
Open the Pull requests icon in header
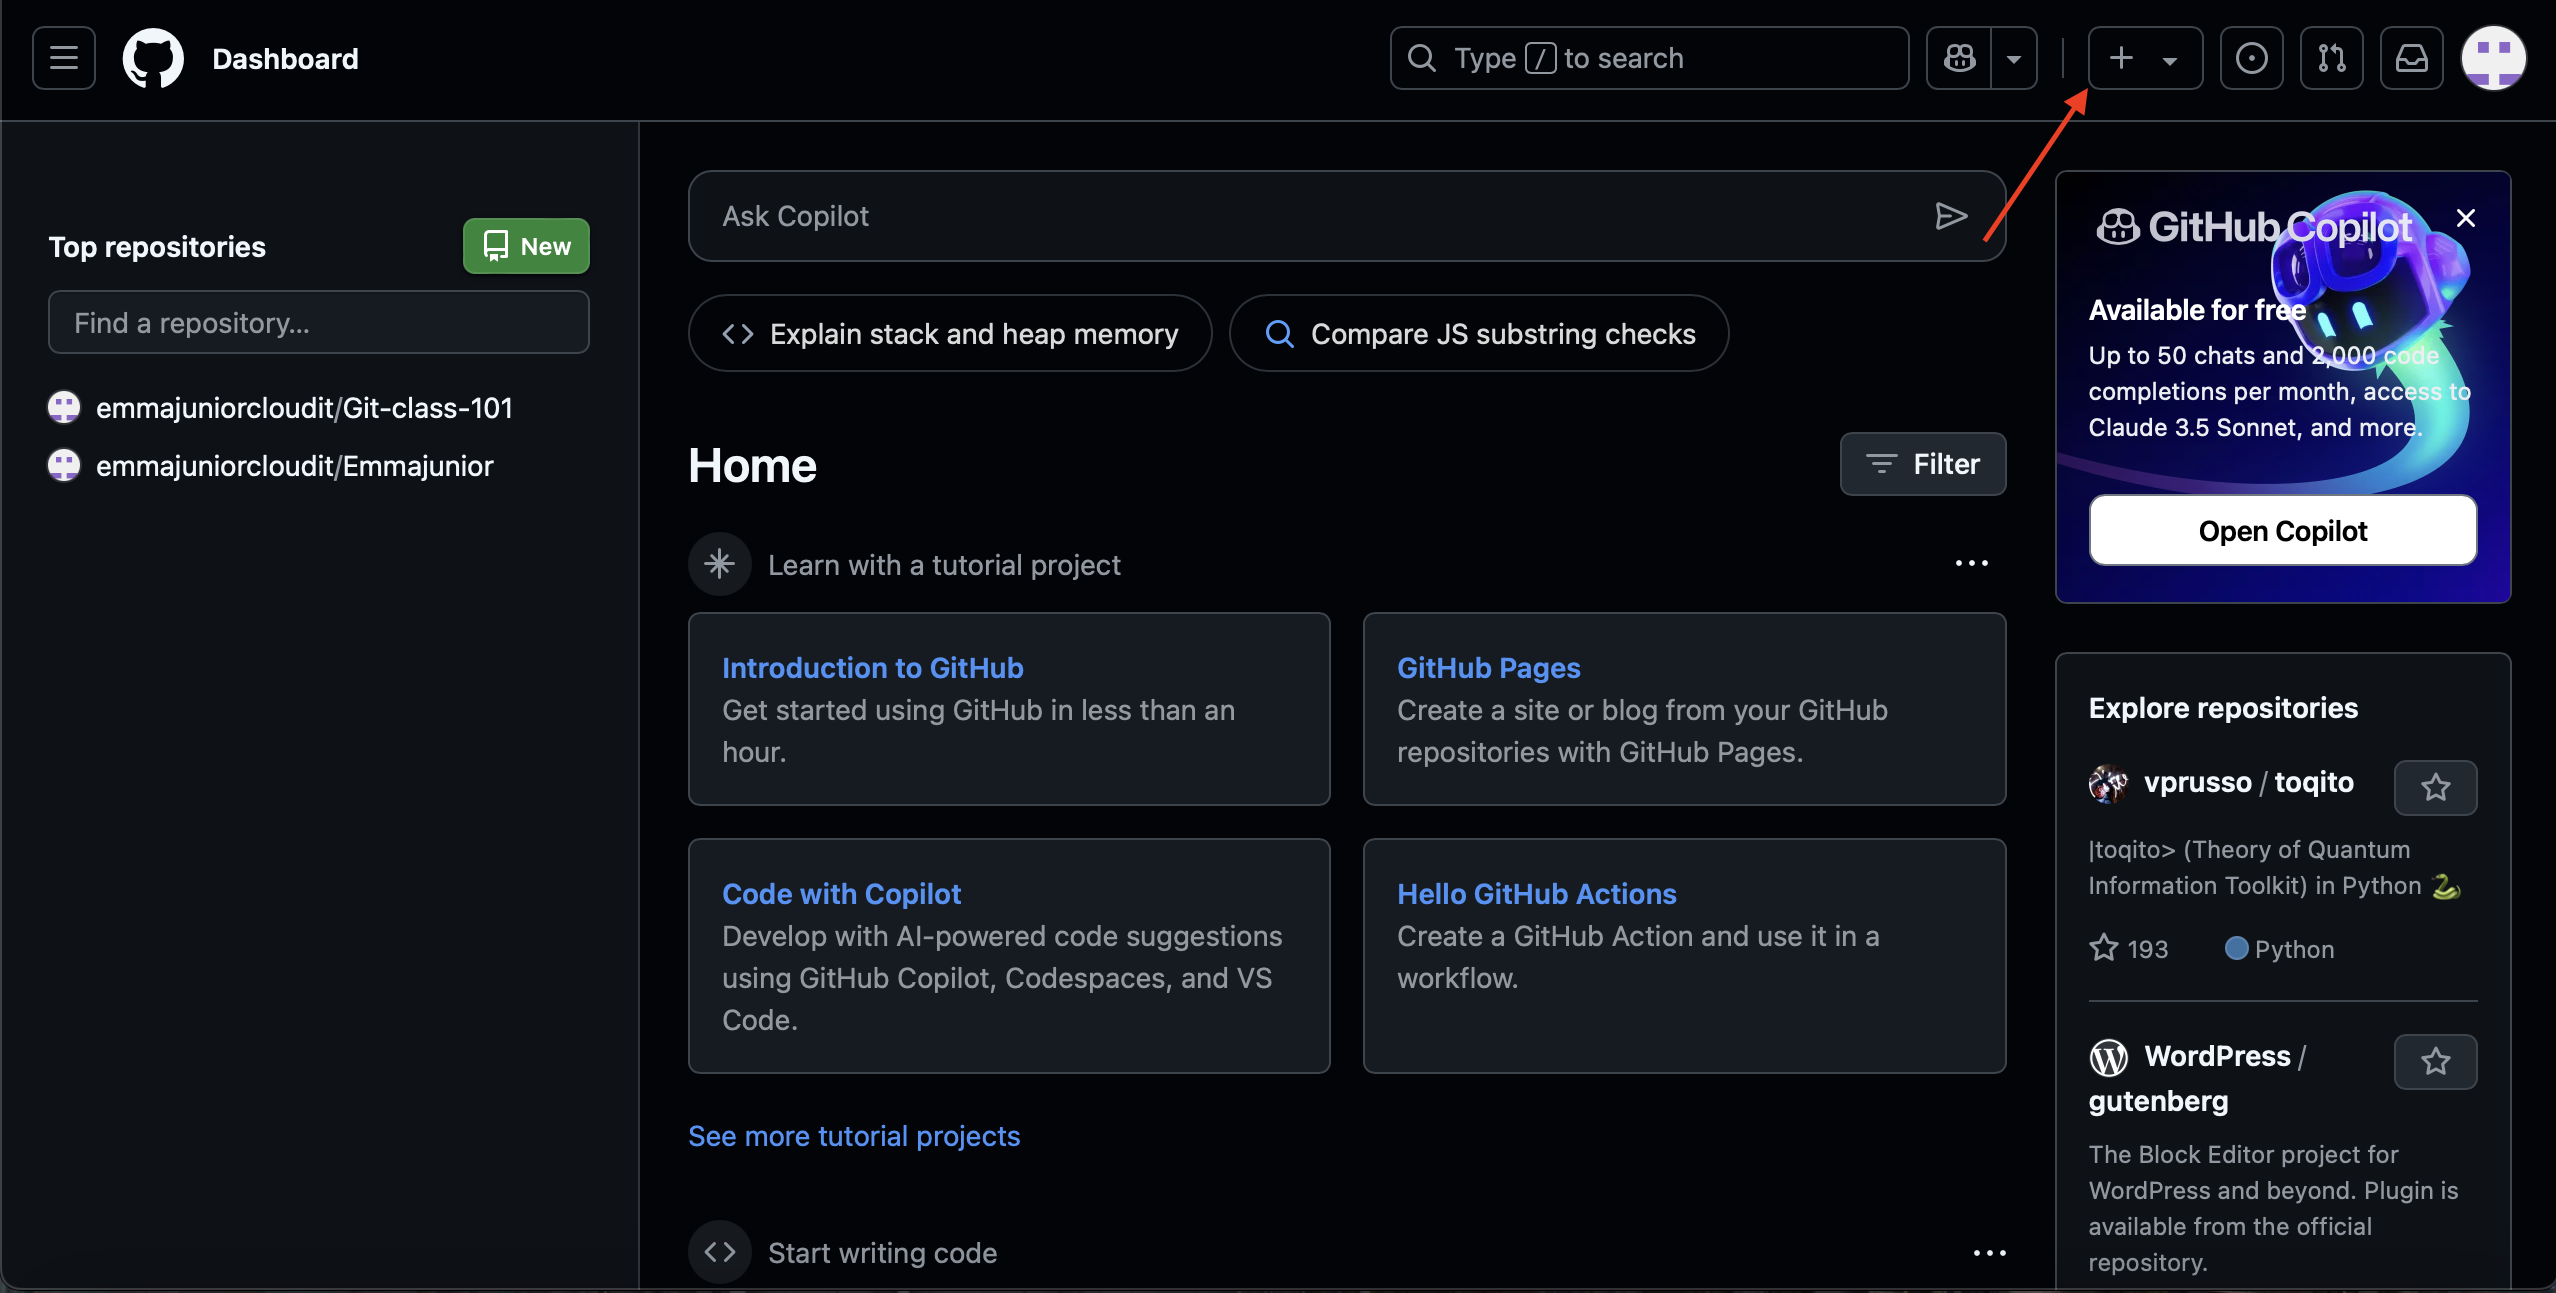[2331, 58]
